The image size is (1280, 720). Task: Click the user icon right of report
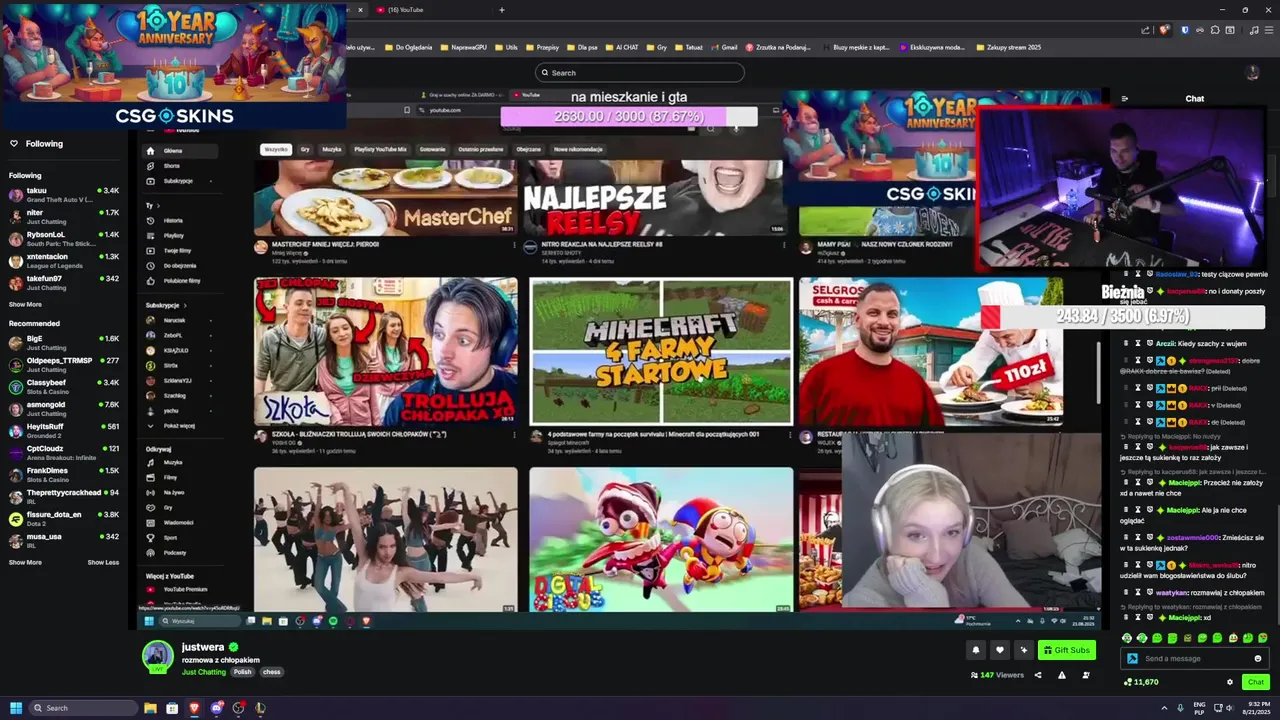[1086, 675]
